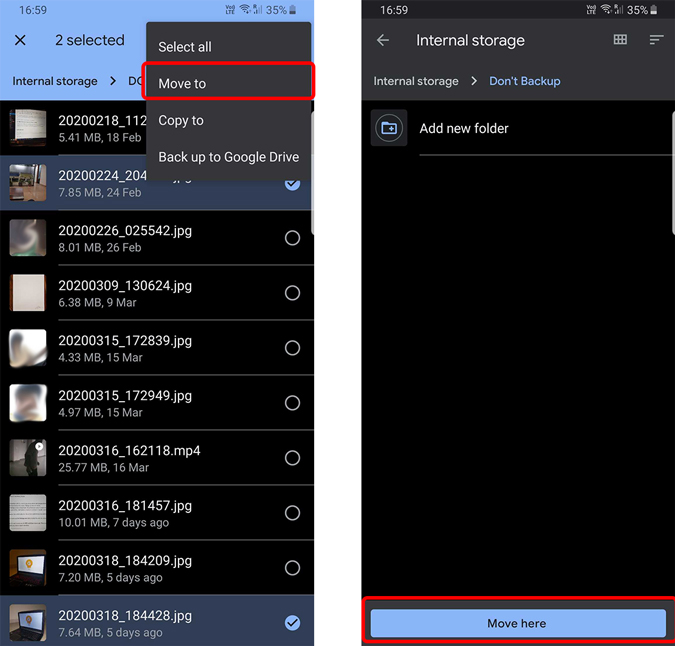Switch to grid view icon
Viewport: 675px width, 646px height.
(620, 40)
